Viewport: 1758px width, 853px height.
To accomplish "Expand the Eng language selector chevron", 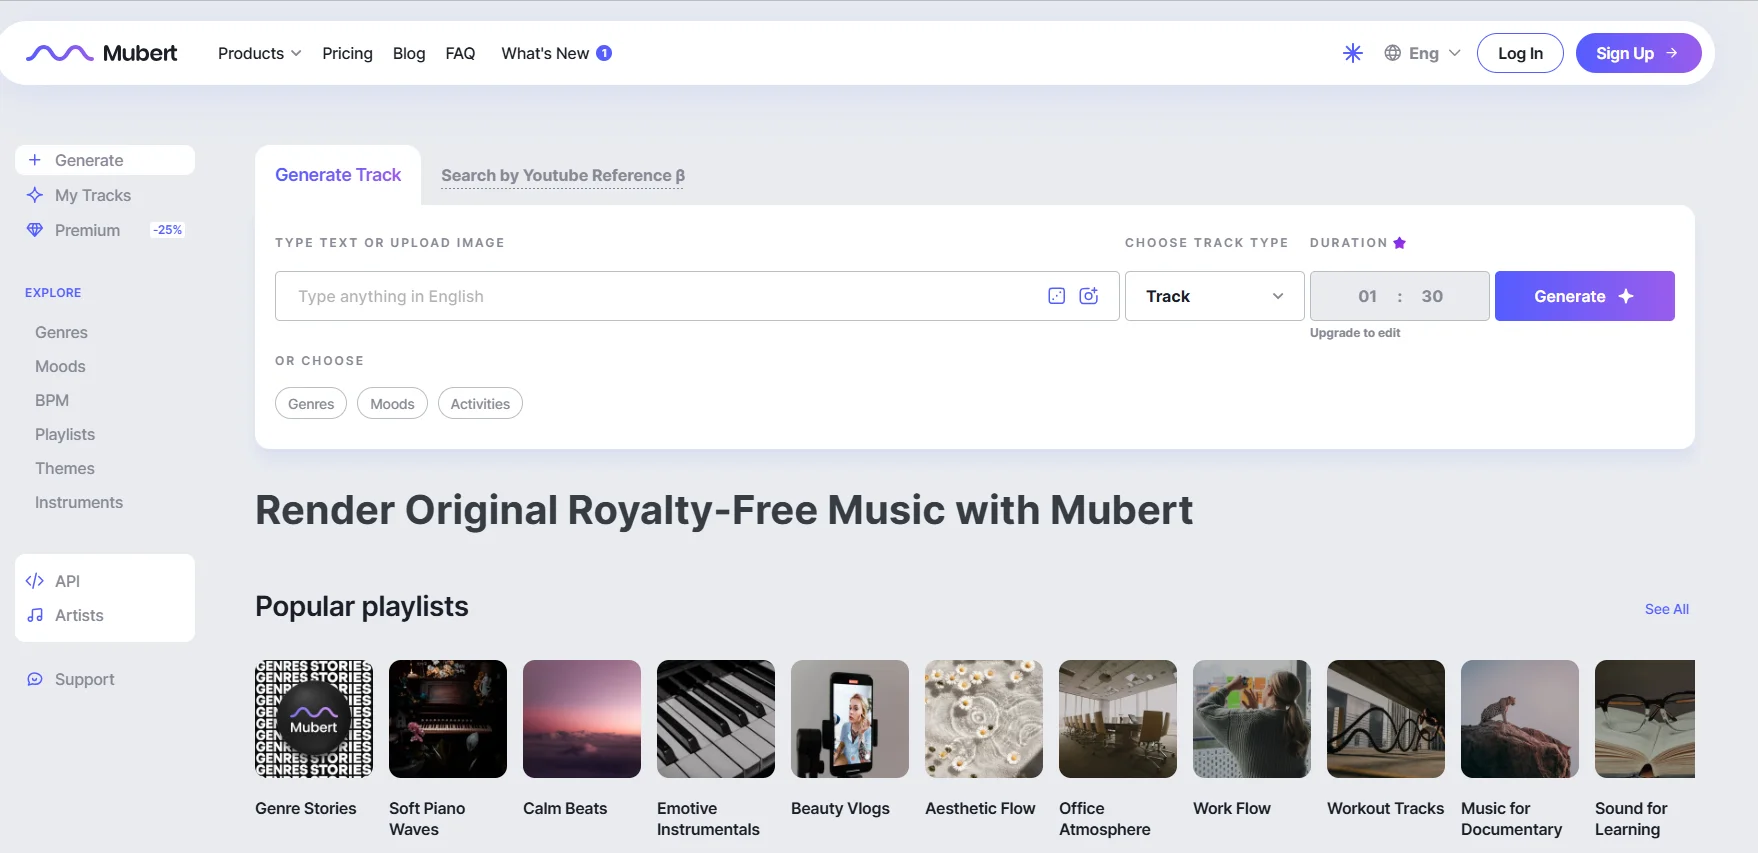I will click(1455, 53).
